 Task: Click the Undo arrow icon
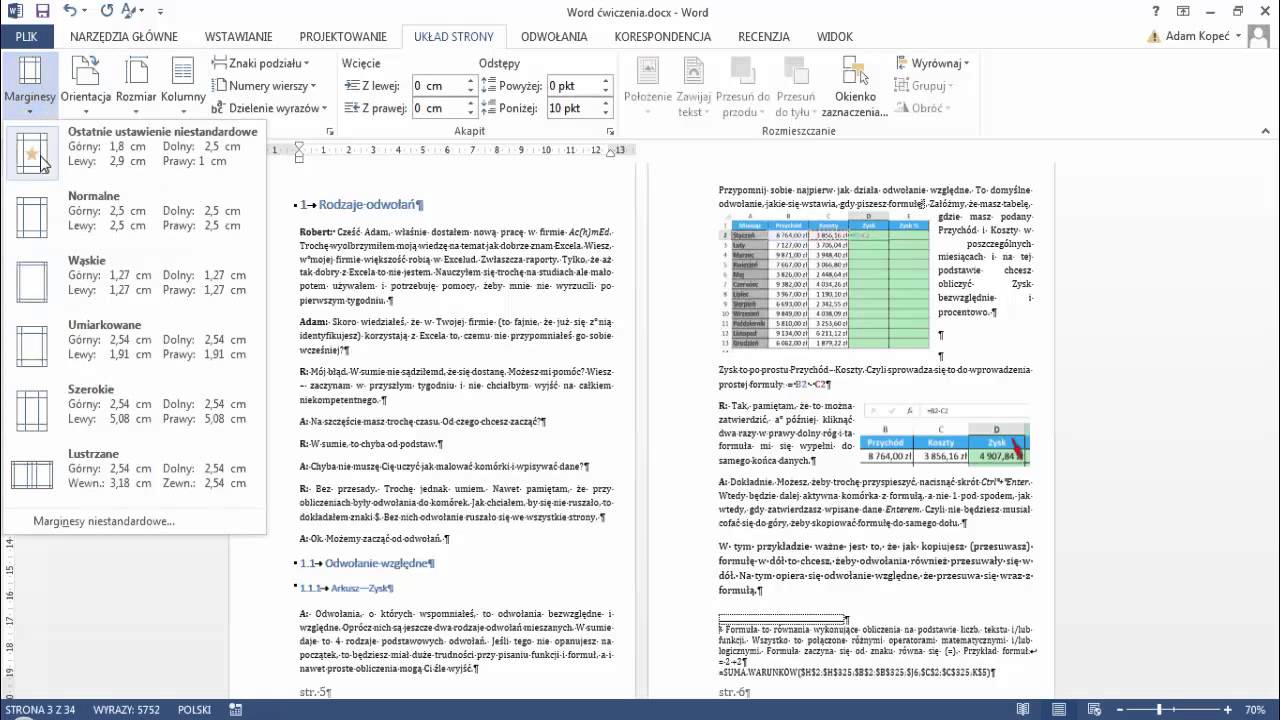(69, 12)
